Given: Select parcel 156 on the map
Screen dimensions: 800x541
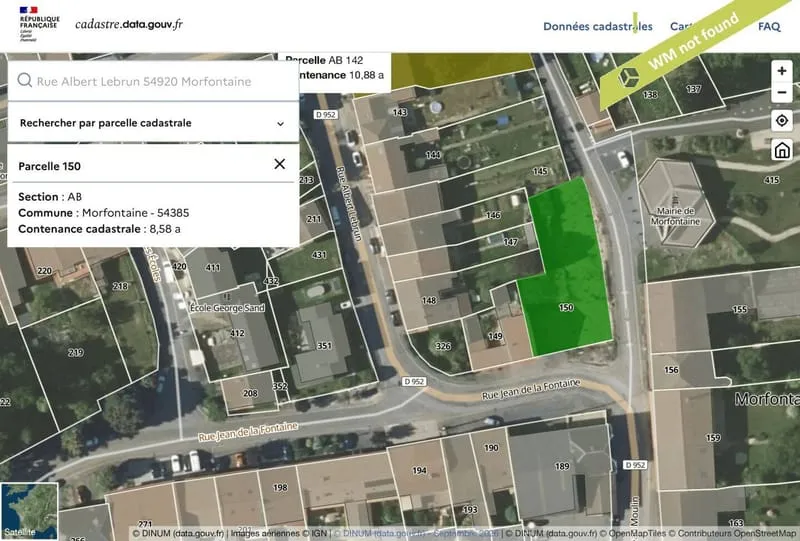Looking at the screenshot, I should click(671, 370).
